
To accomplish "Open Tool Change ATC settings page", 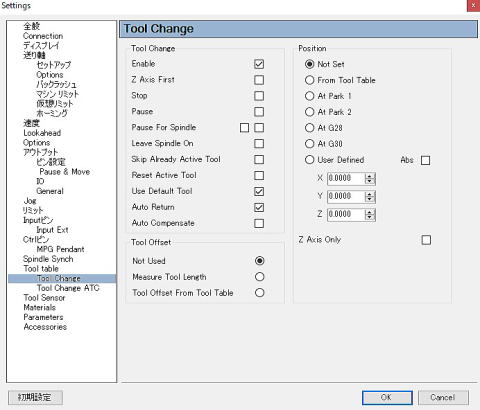I will (68, 288).
